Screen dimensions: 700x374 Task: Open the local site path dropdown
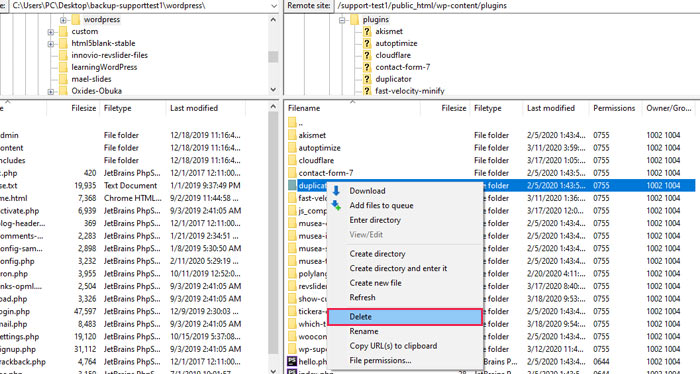[274, 6]
